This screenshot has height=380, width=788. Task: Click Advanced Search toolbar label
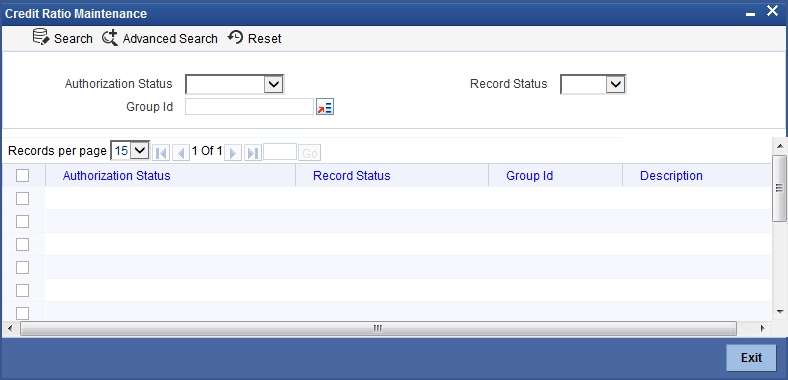pos(170,39)
